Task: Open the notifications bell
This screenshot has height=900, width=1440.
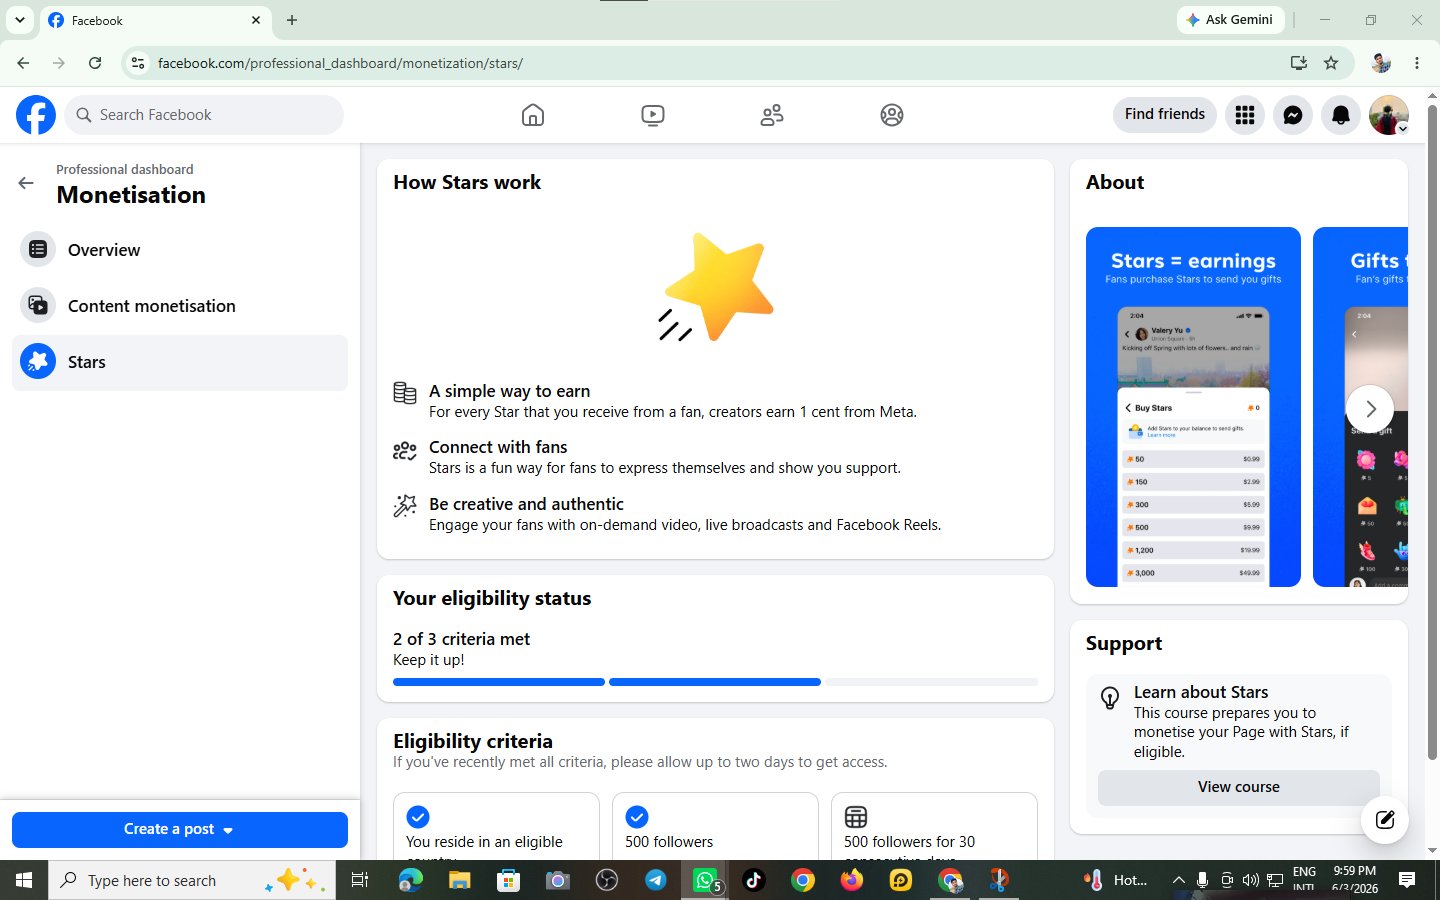Action: point(1341,115)
